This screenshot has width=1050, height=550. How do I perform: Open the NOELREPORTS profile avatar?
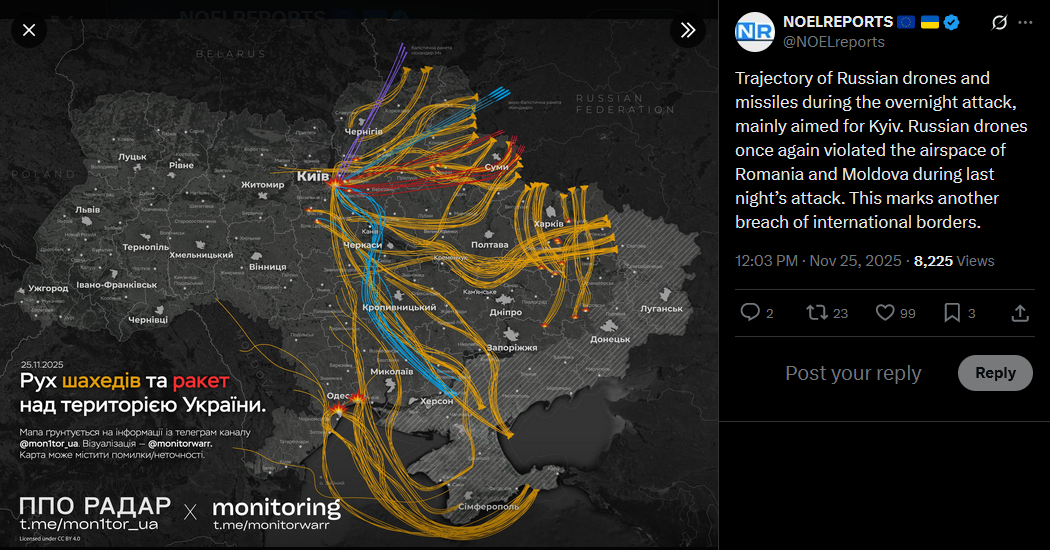click(755, 31)
